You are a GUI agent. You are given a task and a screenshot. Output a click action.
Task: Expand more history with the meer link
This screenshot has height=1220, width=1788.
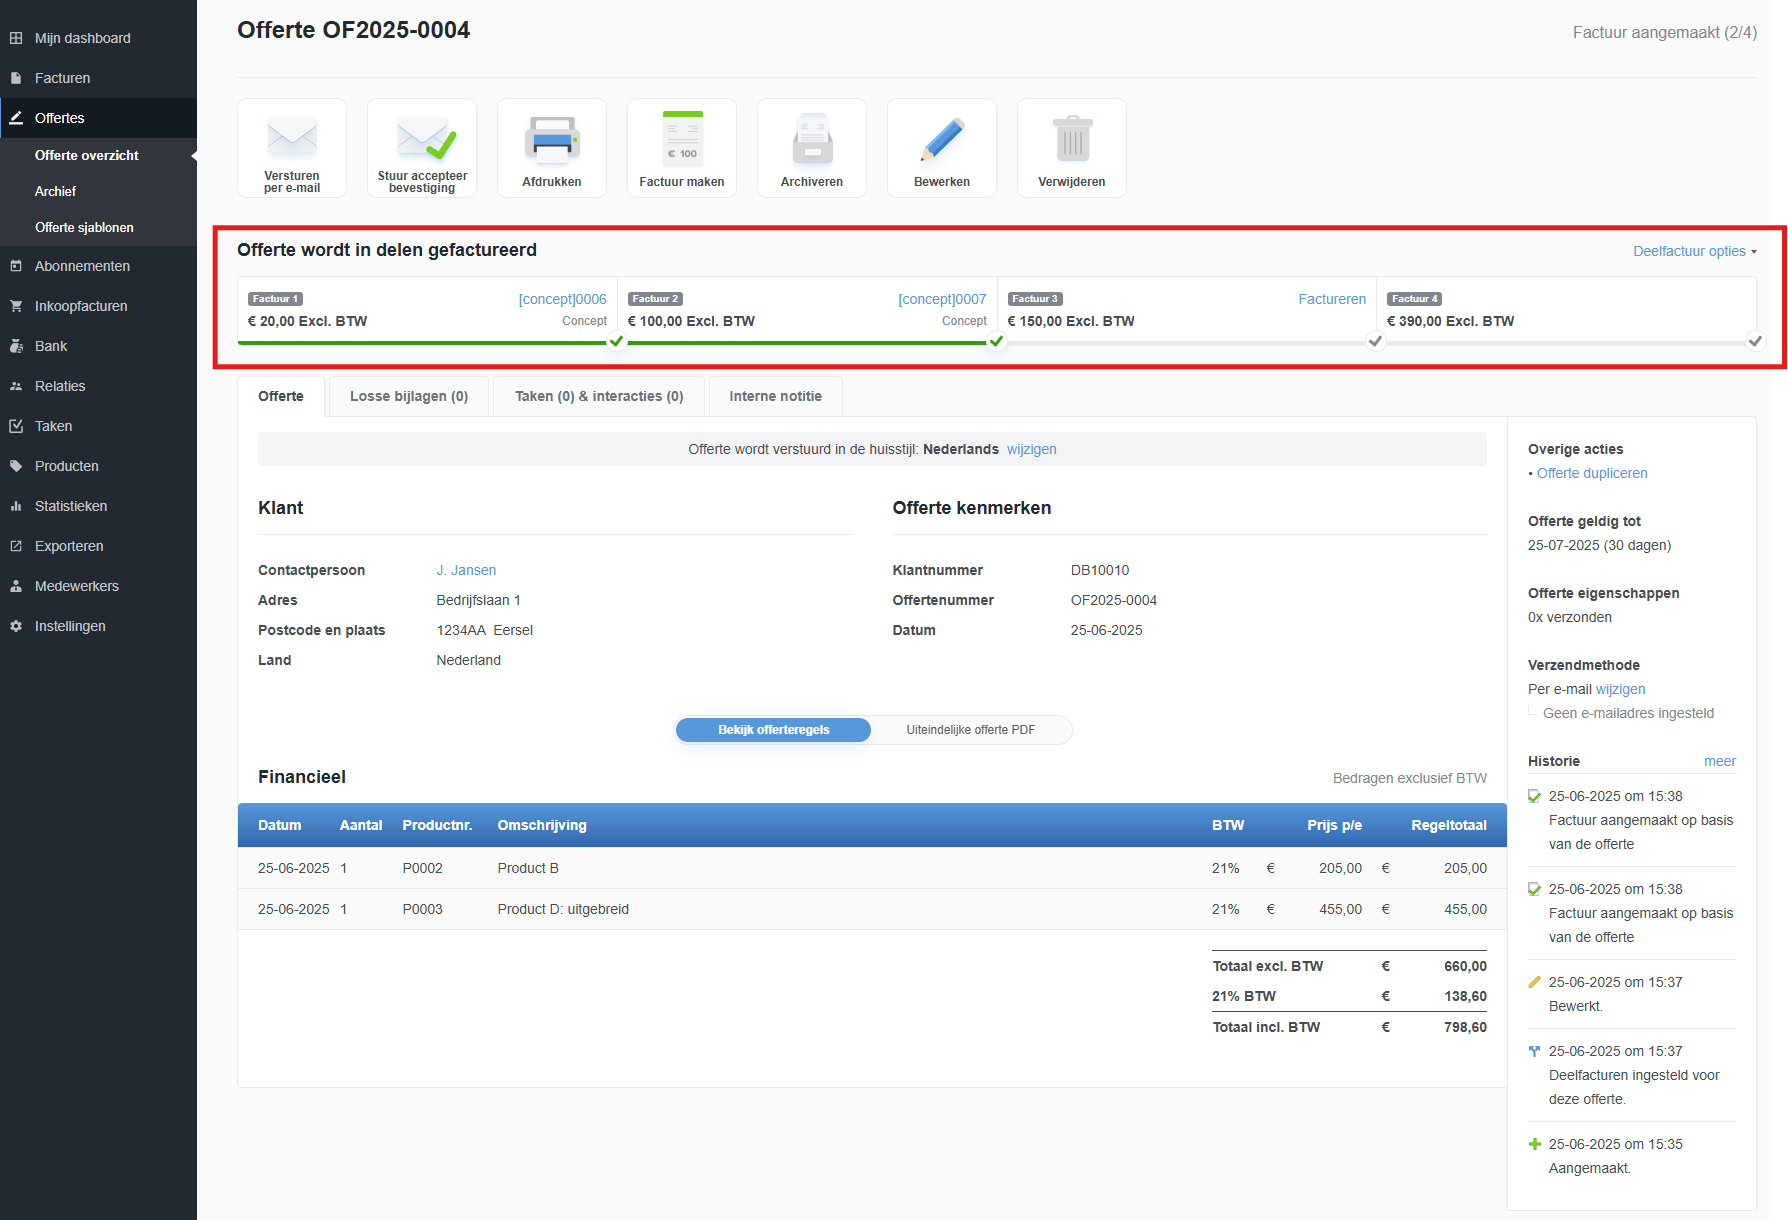(x=1719, y=761)
